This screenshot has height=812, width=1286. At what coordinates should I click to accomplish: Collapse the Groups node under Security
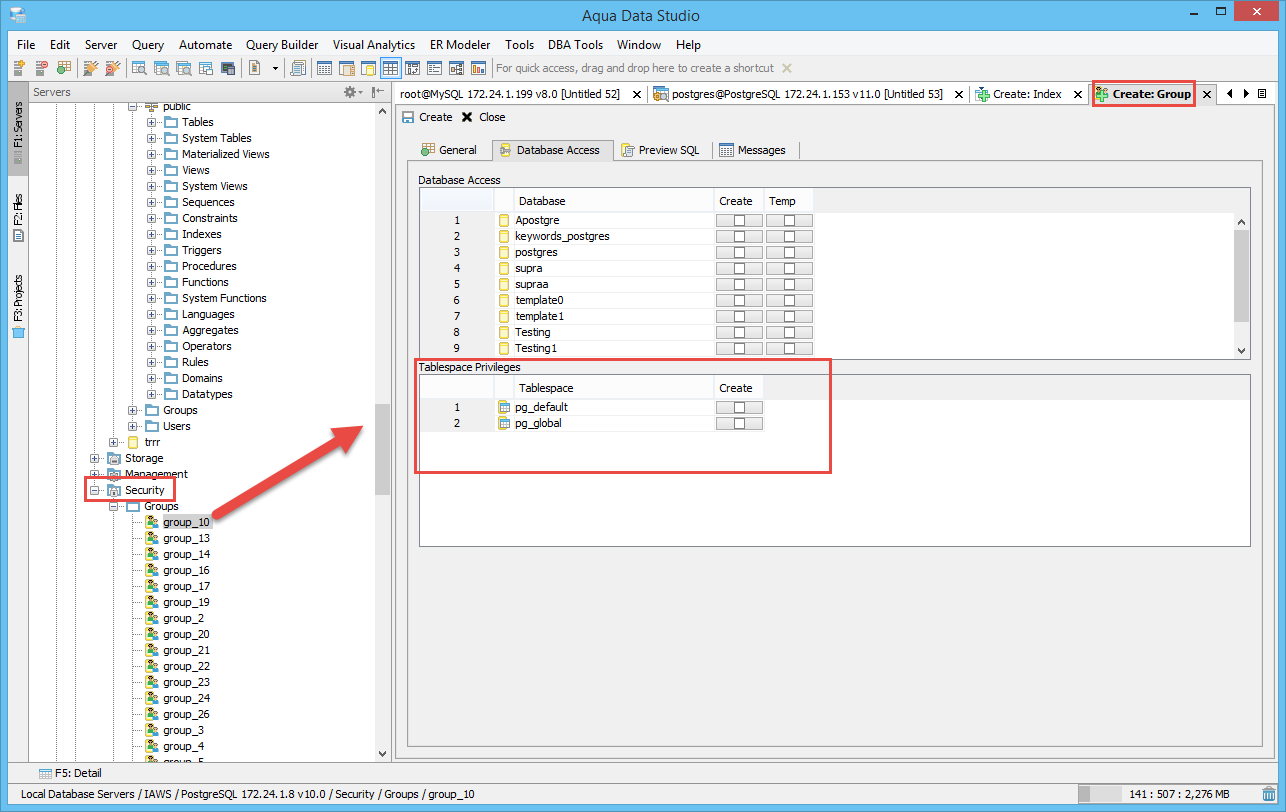coord(114,506)
